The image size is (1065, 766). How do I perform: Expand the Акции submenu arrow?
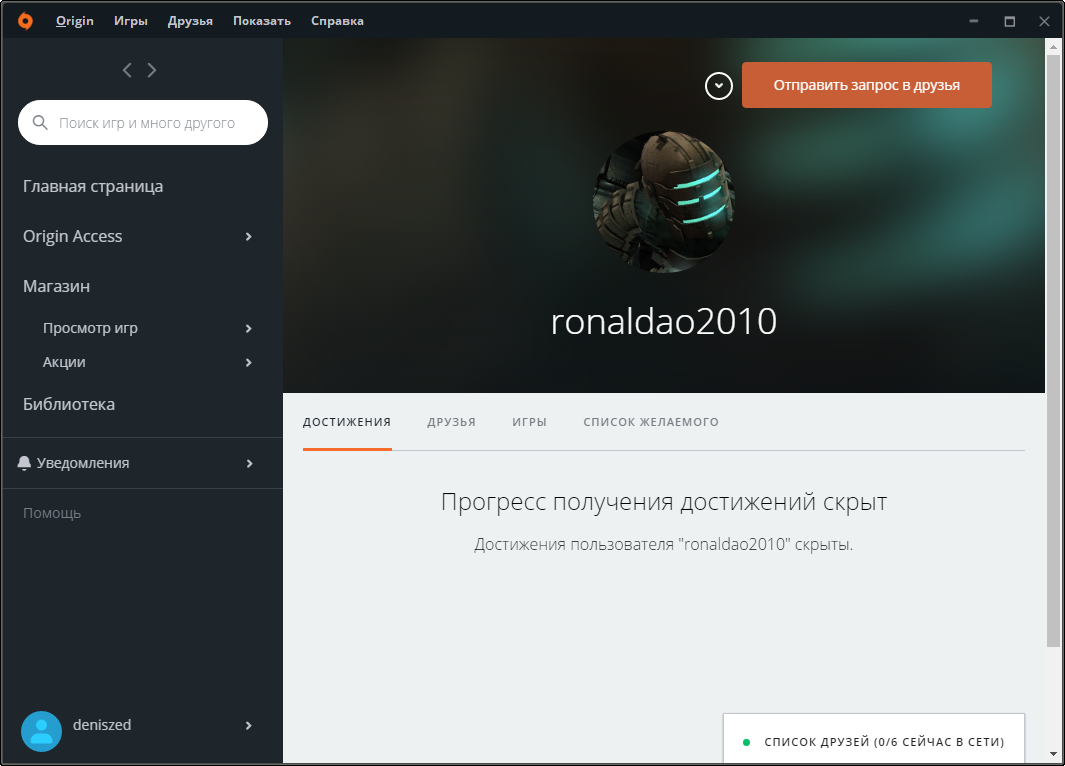coord(249,363)
